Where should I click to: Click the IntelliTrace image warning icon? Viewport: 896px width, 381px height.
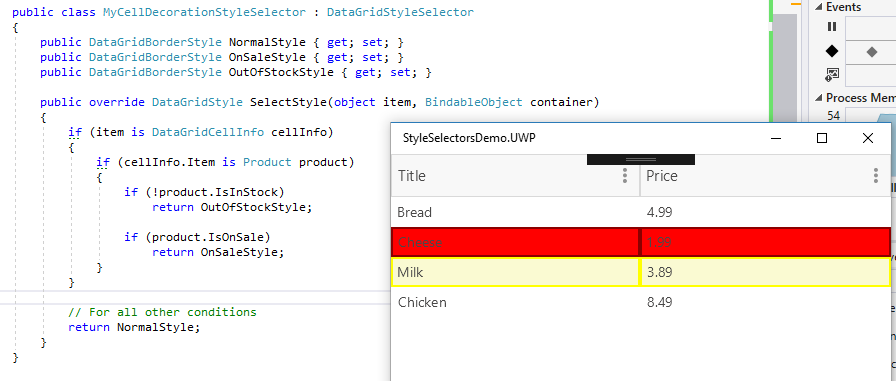(832, 75)
